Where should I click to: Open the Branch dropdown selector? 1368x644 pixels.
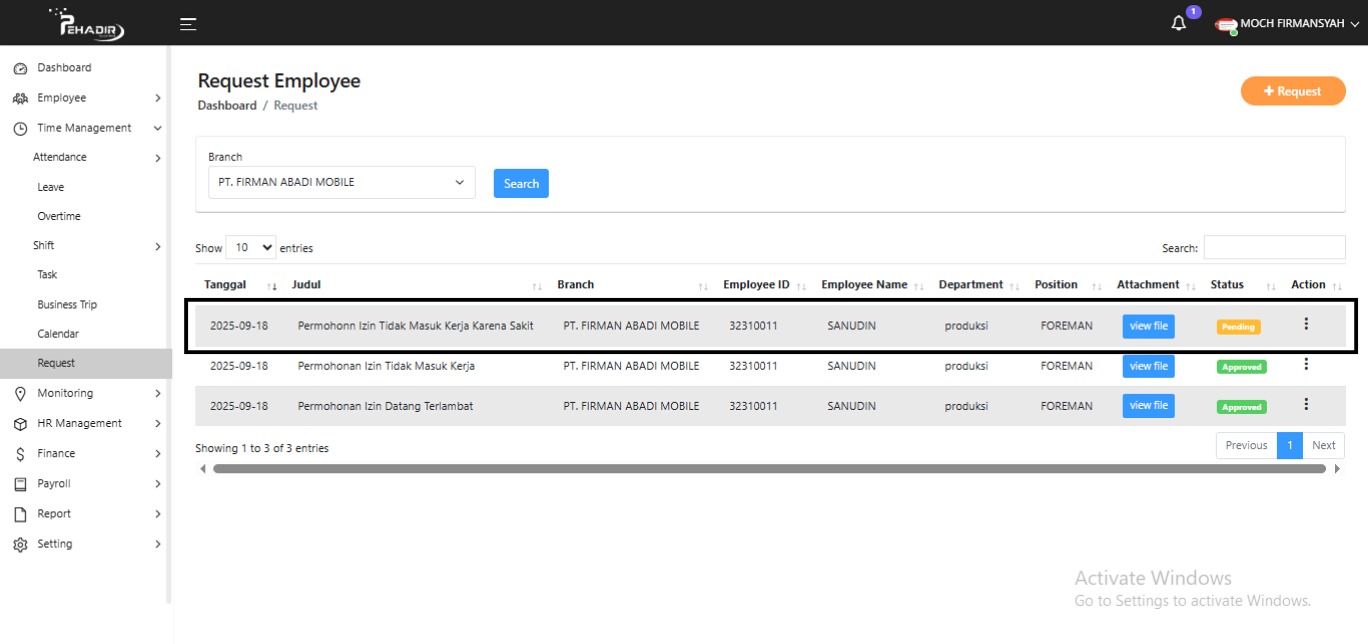point(342,183)
